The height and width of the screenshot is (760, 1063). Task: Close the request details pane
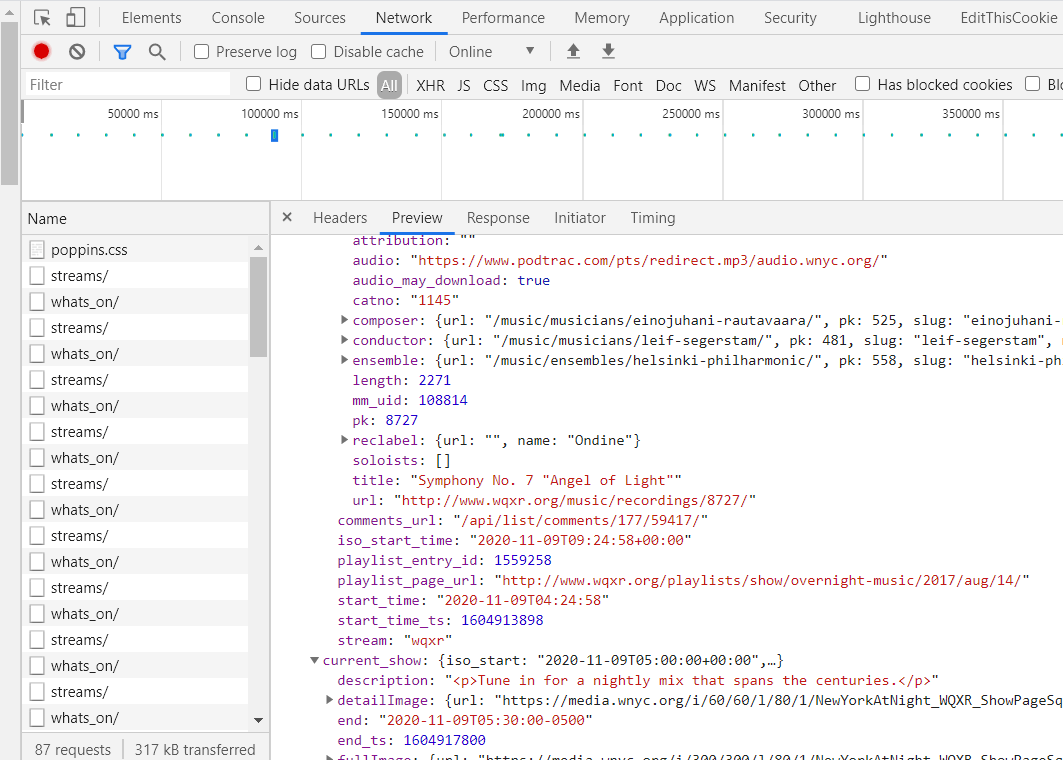tap(287, 218)
